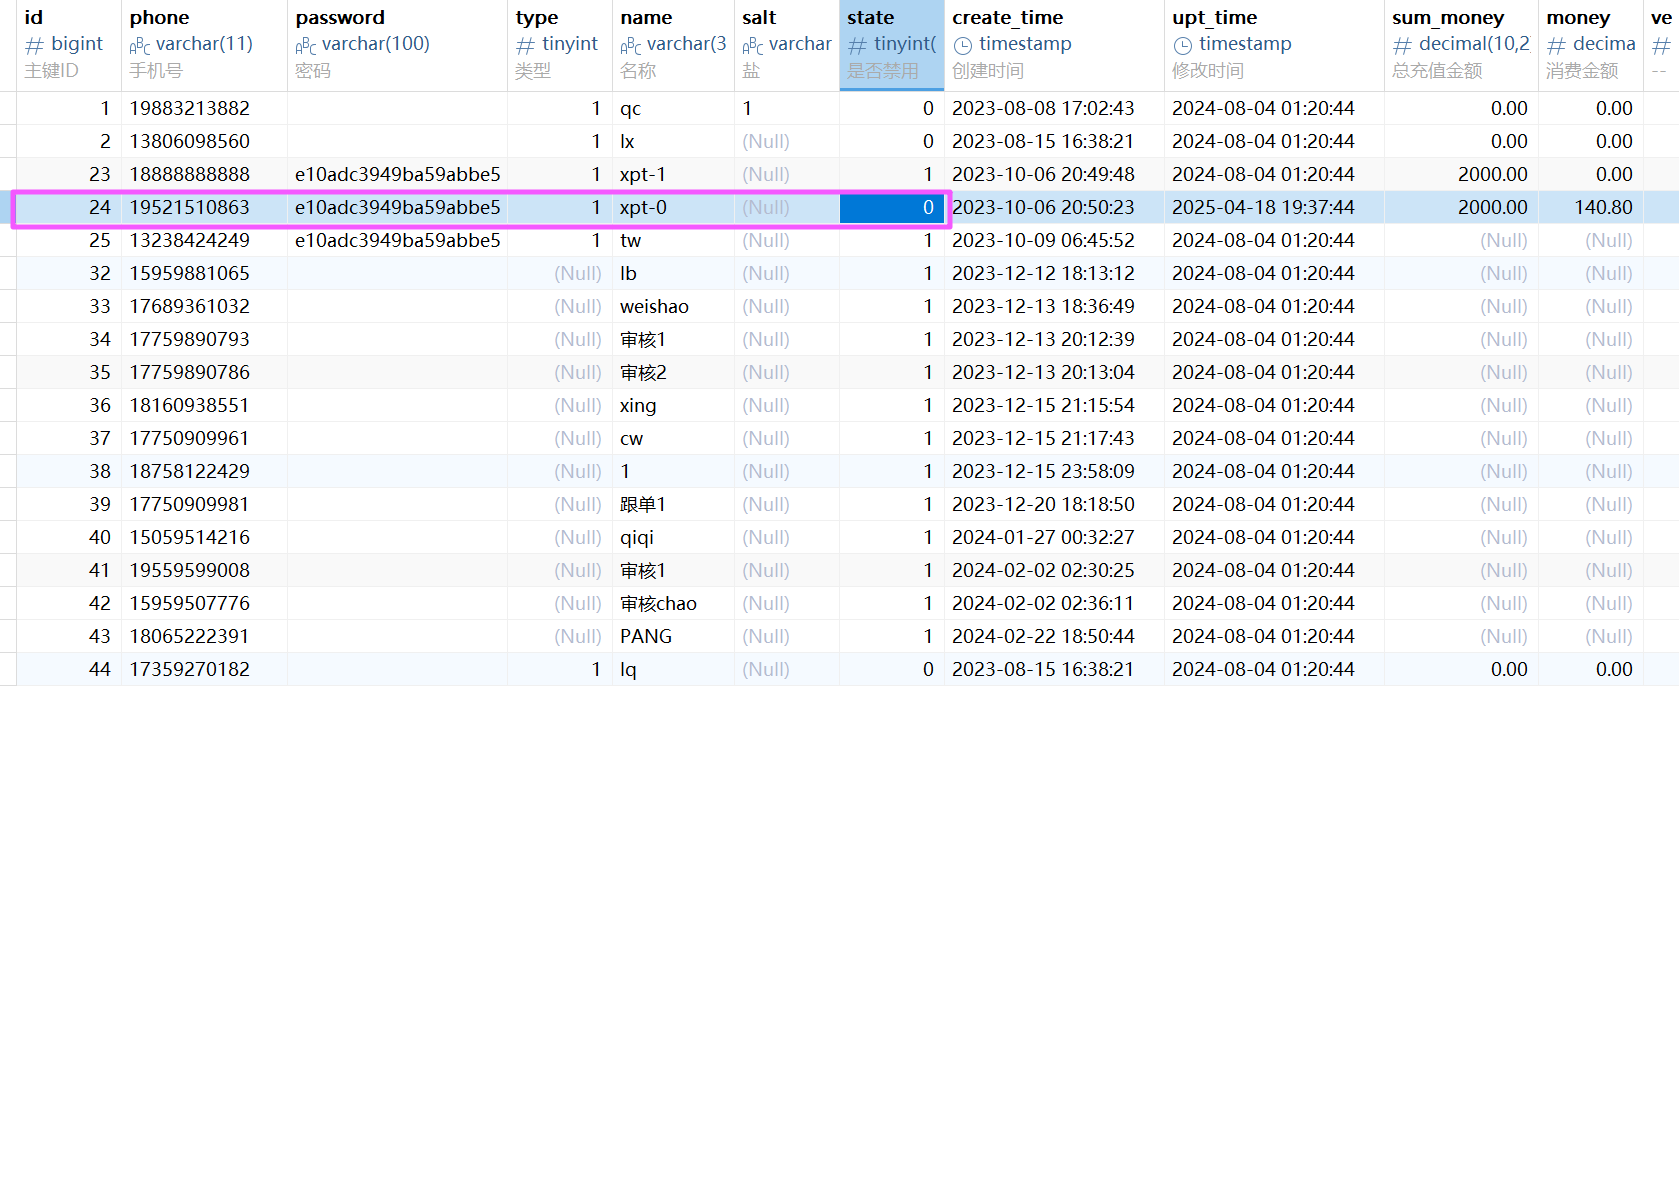Screen dimensions: 1679x1190
Task: Select name cell lx
Action: click(x=673, y=141)
